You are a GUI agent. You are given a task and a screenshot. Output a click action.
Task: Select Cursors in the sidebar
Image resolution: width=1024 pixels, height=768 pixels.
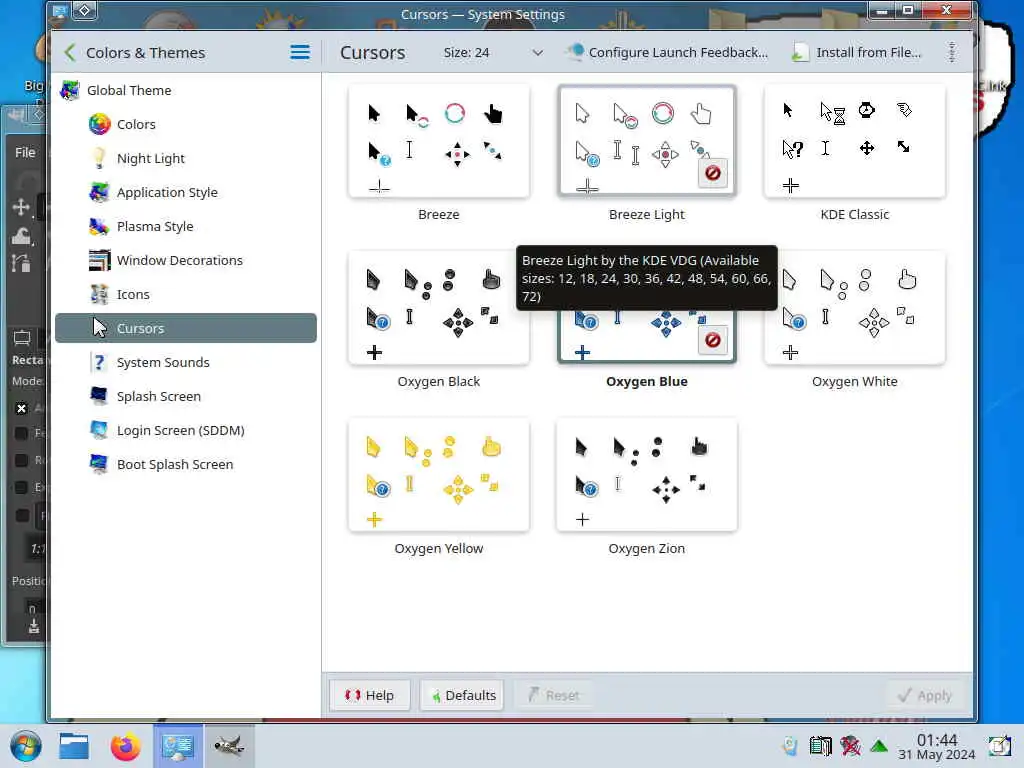[185, 328]
